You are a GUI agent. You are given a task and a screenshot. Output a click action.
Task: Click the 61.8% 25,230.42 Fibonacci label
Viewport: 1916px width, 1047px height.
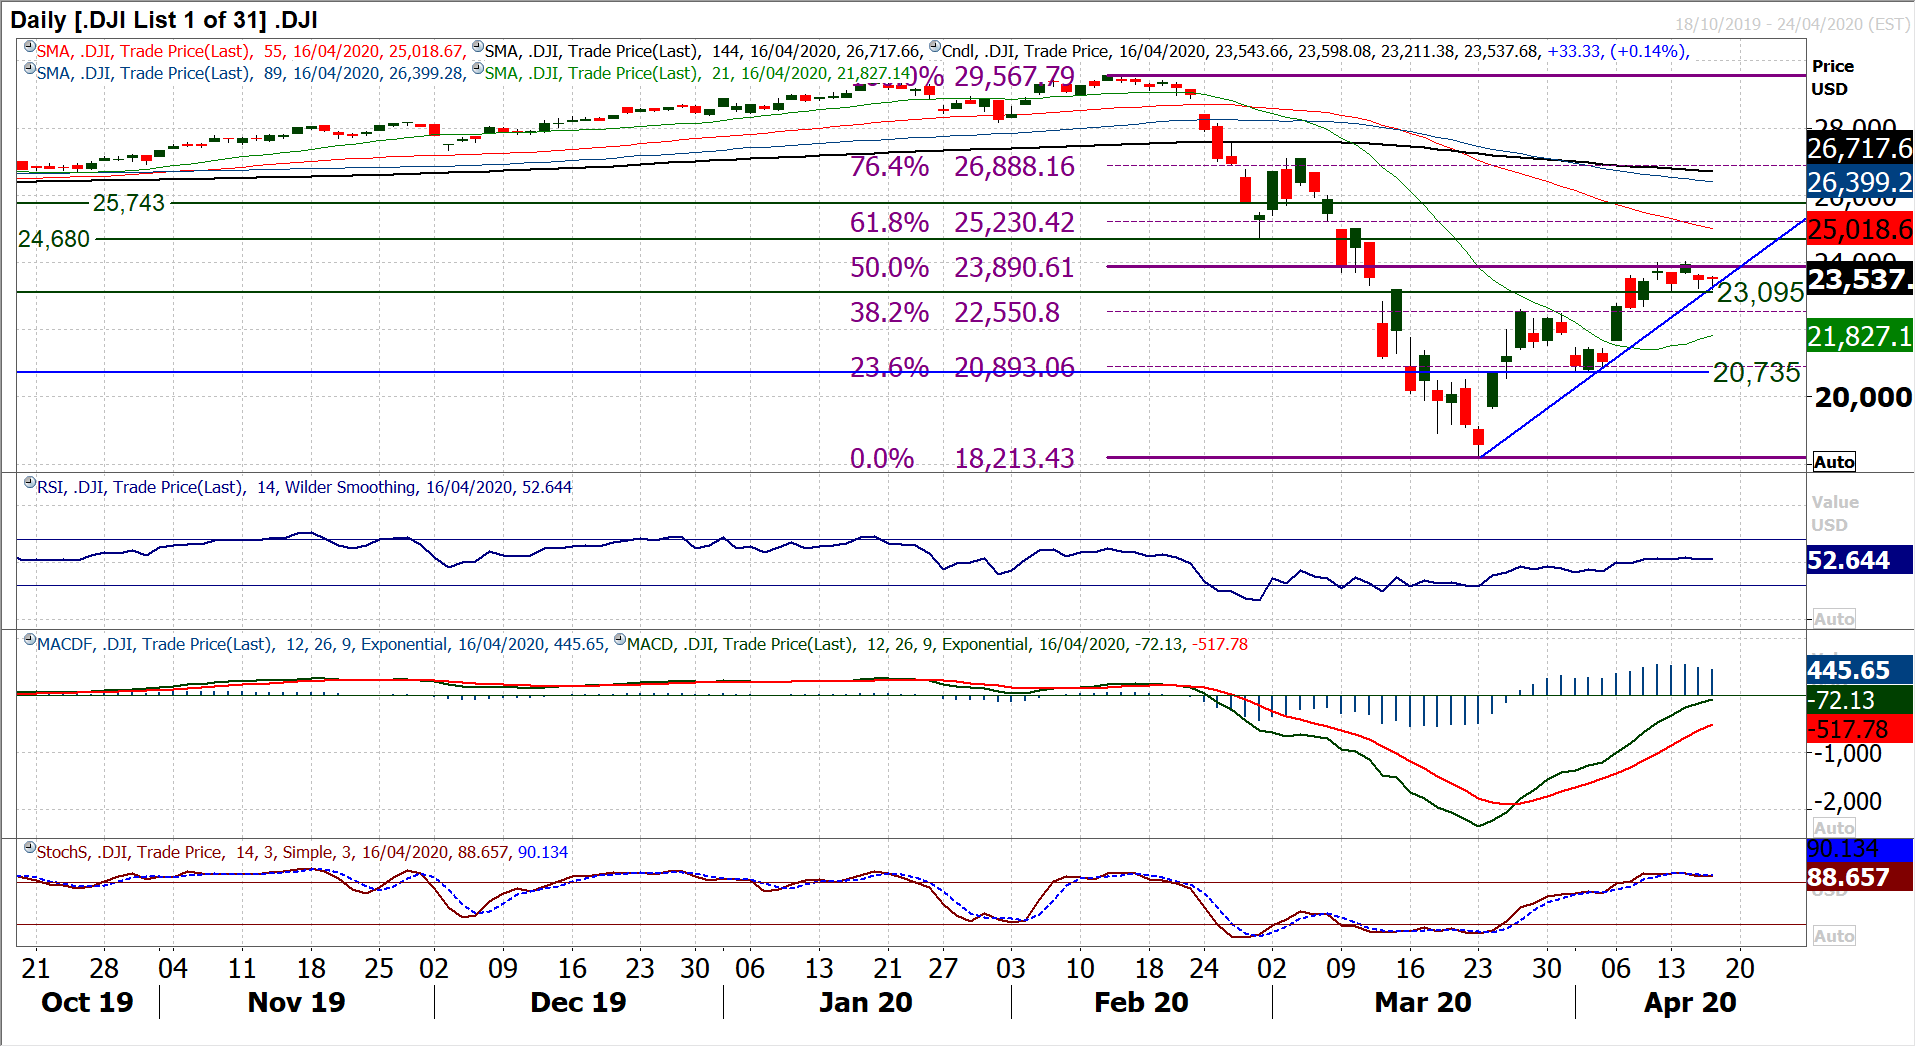(962, 222)
